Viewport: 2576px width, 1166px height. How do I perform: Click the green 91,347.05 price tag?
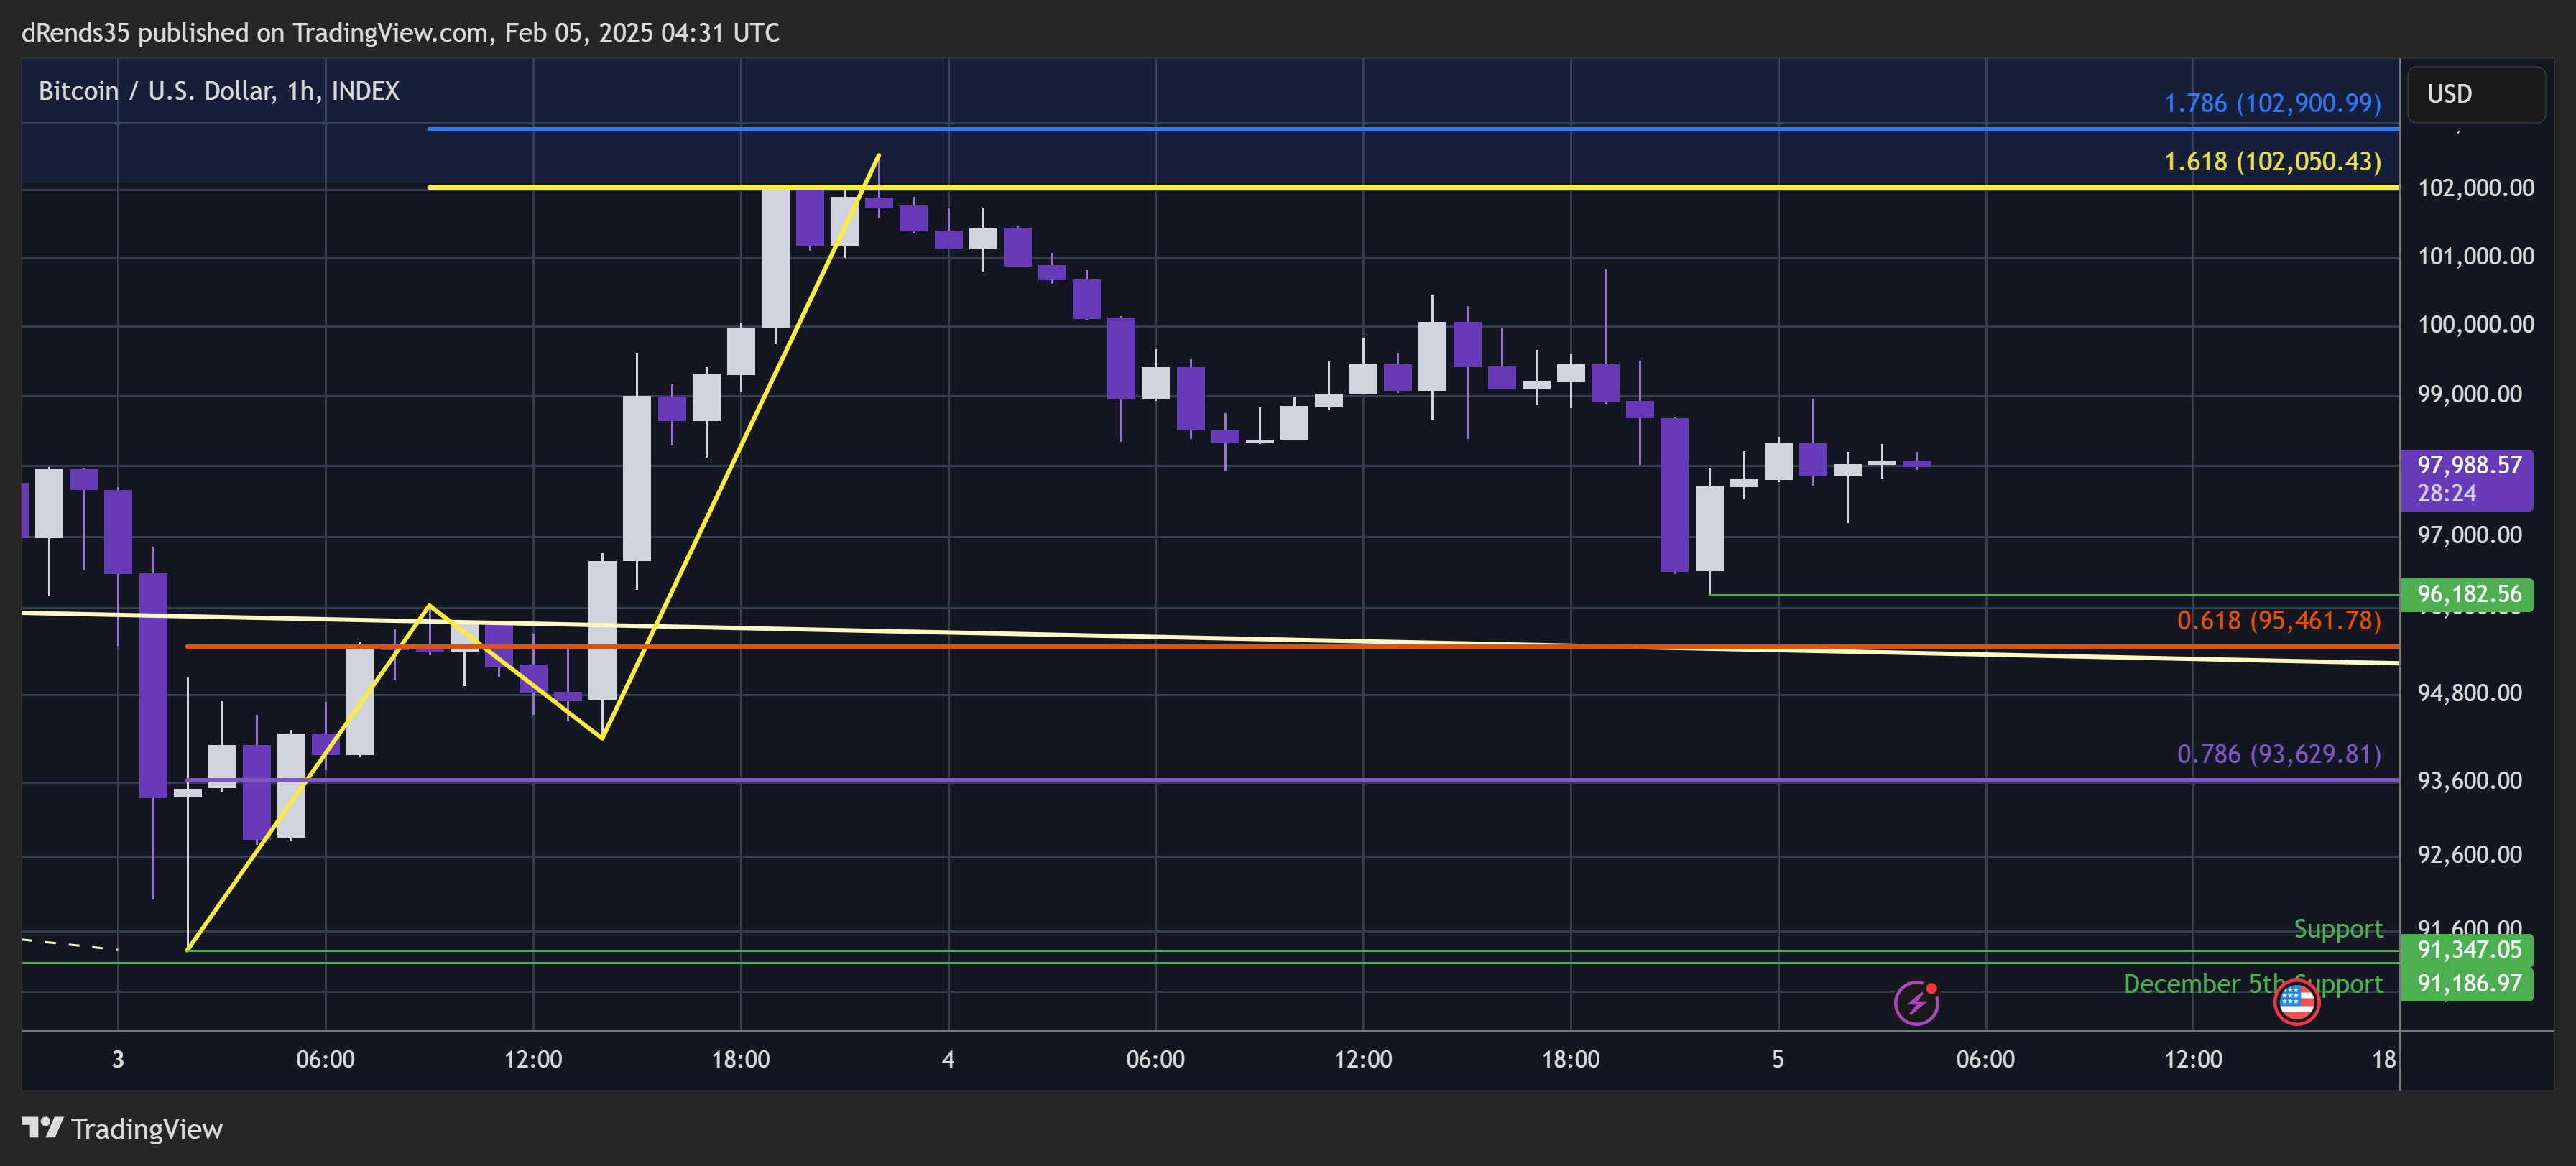click(x=2466, y=949)
